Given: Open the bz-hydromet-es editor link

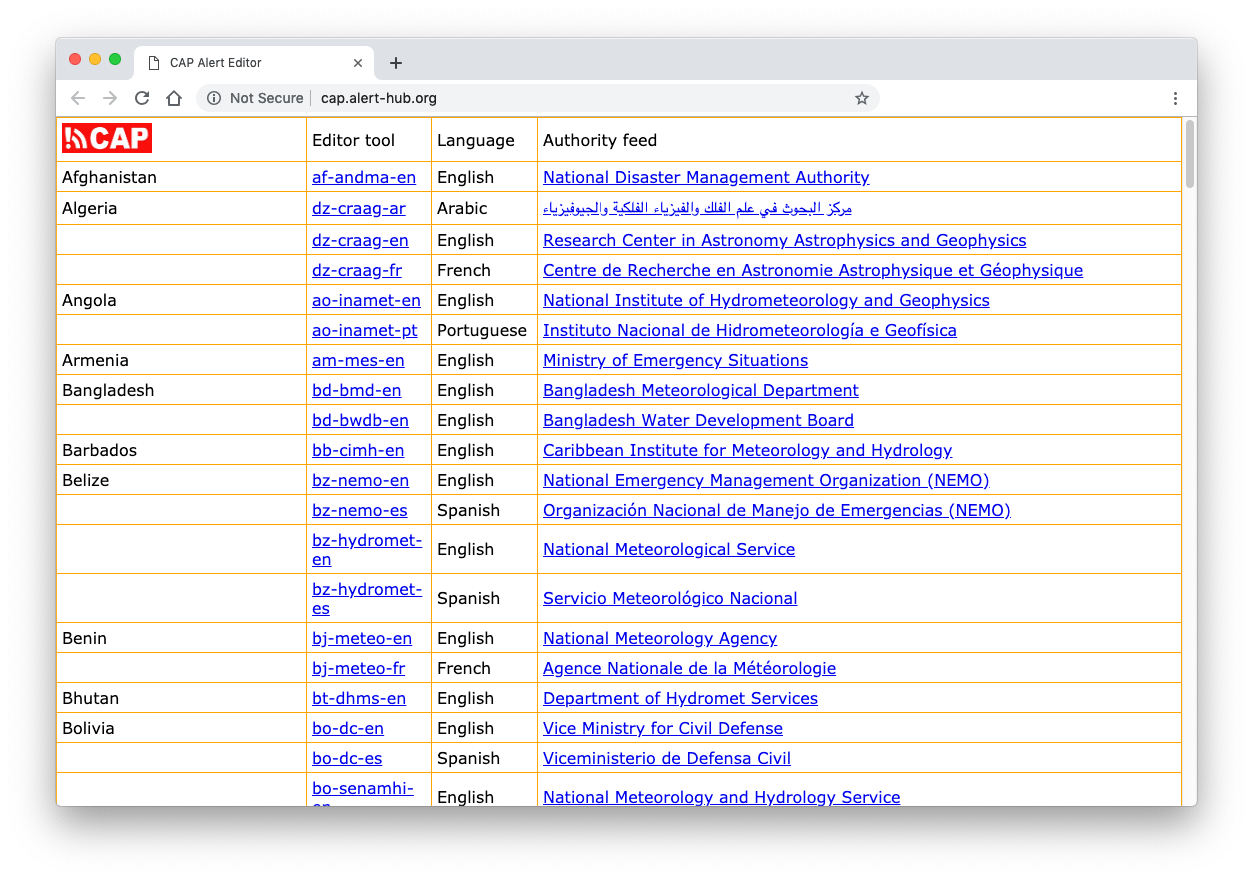Looking at the screenshot, I should pyautogui.click(x=367, y=598).
